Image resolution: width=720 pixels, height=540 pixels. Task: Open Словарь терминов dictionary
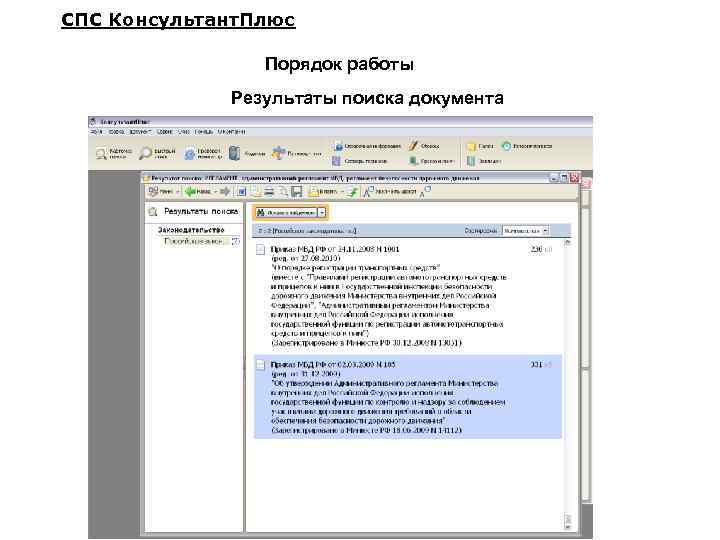[x=360, y=161]
